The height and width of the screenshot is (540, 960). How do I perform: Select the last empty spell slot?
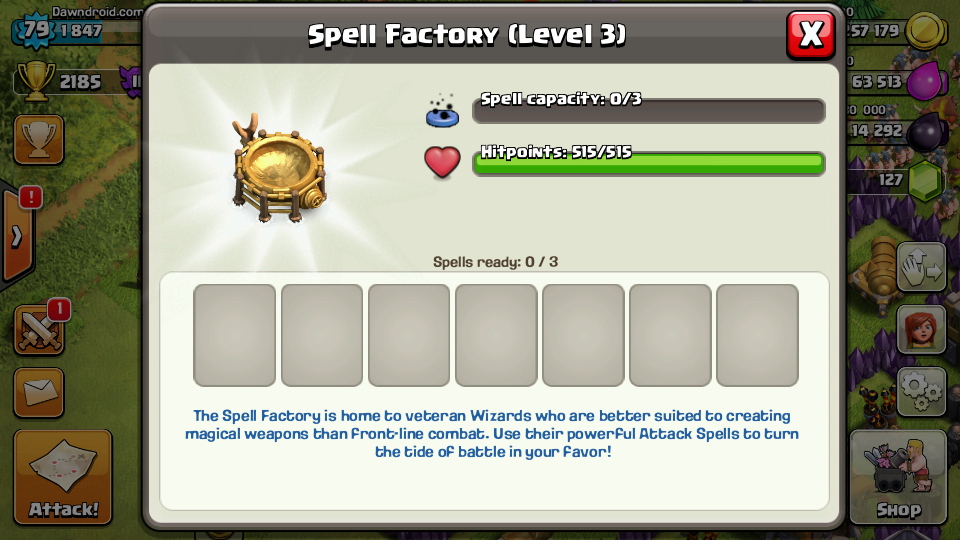tap(757, 335)
